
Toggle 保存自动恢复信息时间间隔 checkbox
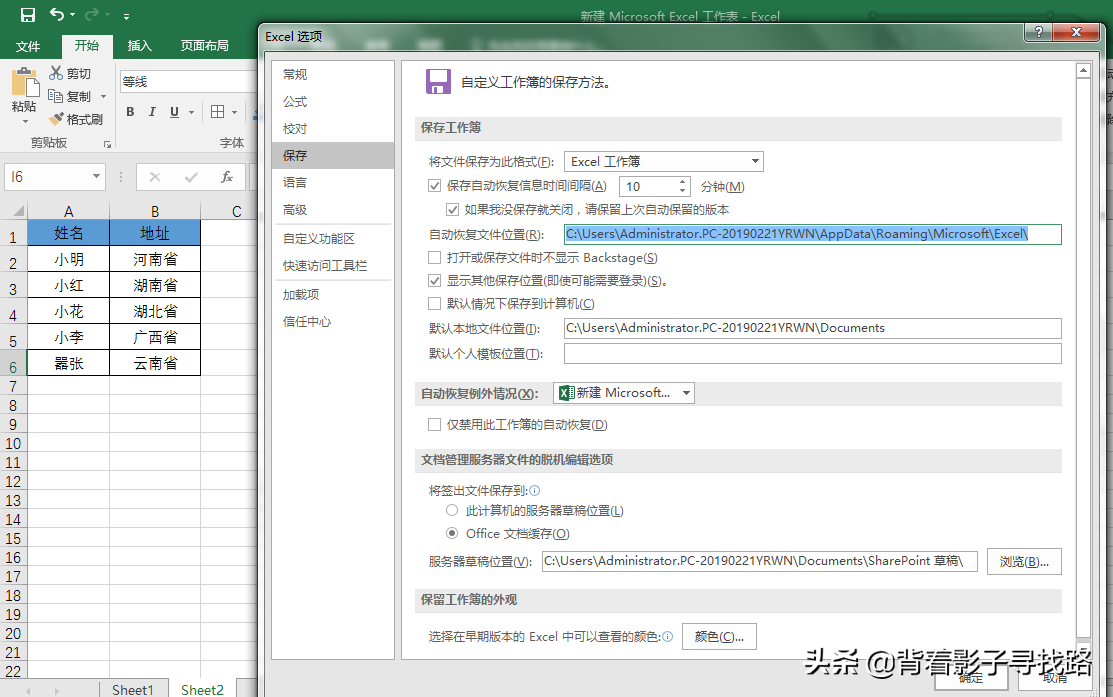434,186
